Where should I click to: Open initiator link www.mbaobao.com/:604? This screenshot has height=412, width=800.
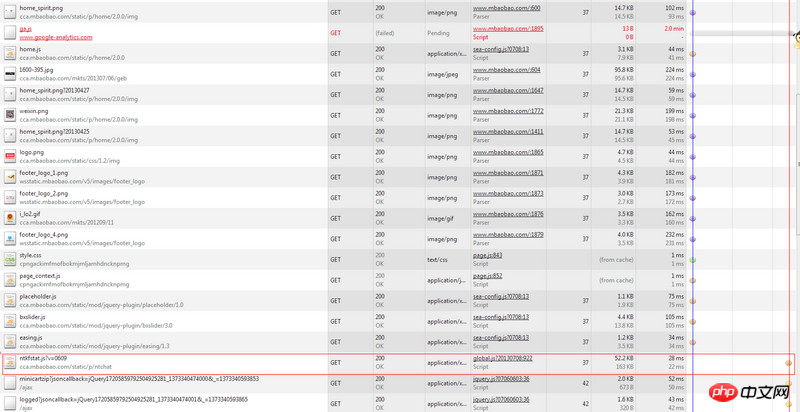point(507,70)
